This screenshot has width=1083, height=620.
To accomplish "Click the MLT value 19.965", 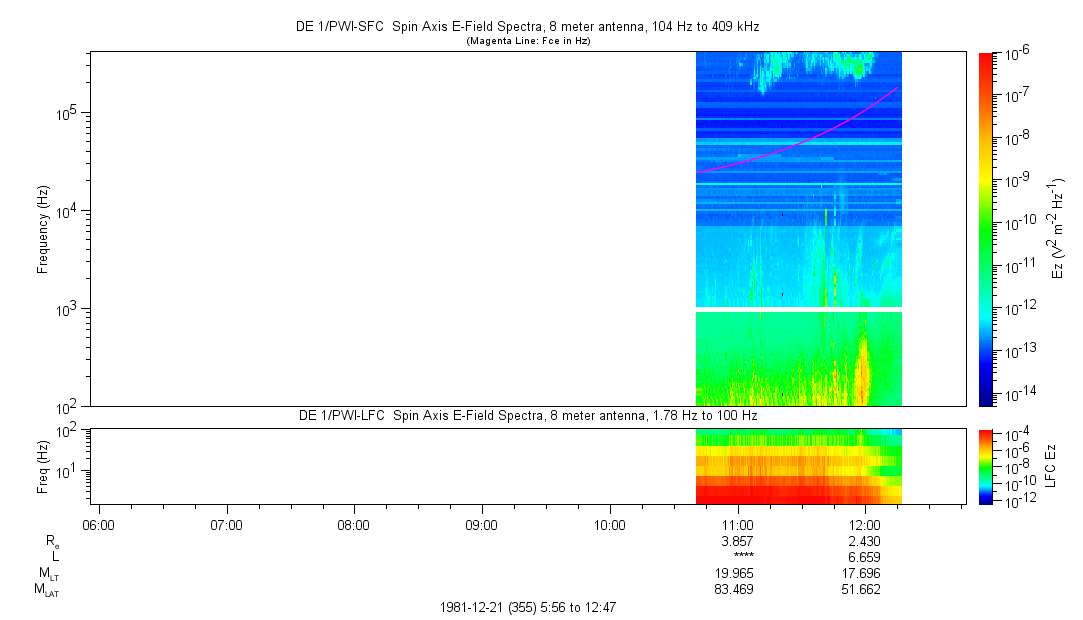I will point(736,574).
